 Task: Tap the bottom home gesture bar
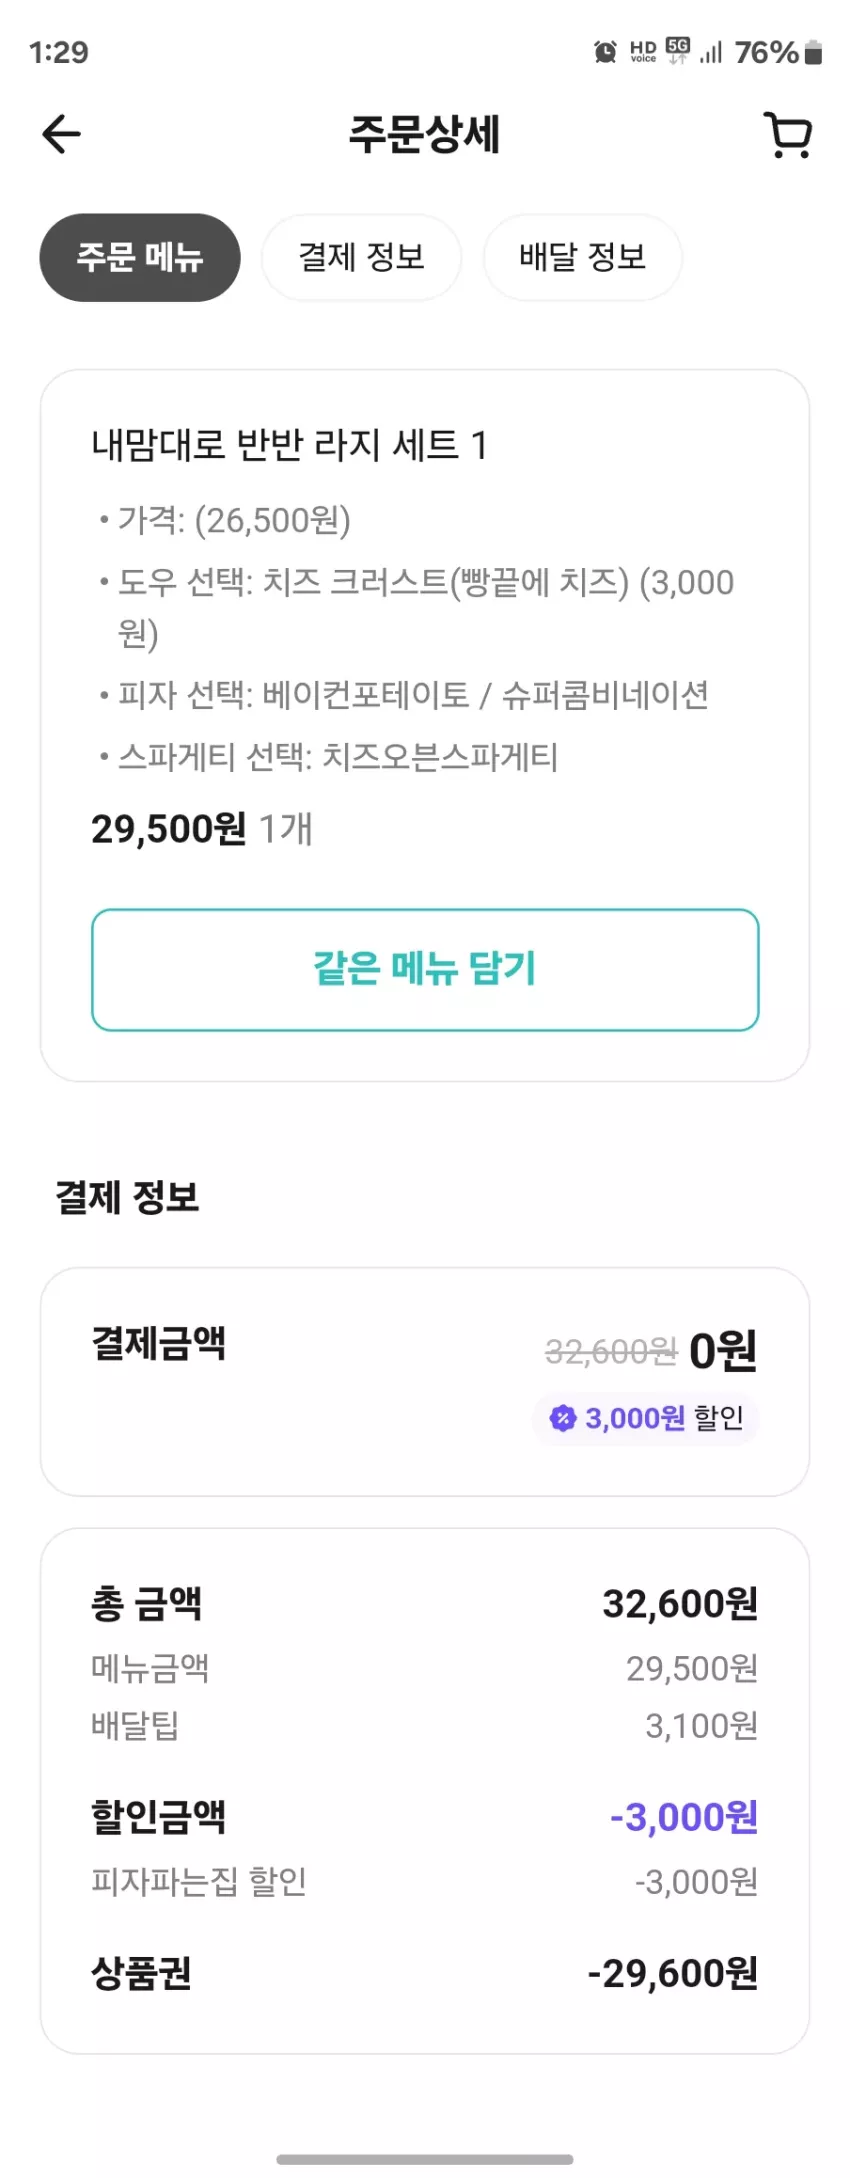425,2159
